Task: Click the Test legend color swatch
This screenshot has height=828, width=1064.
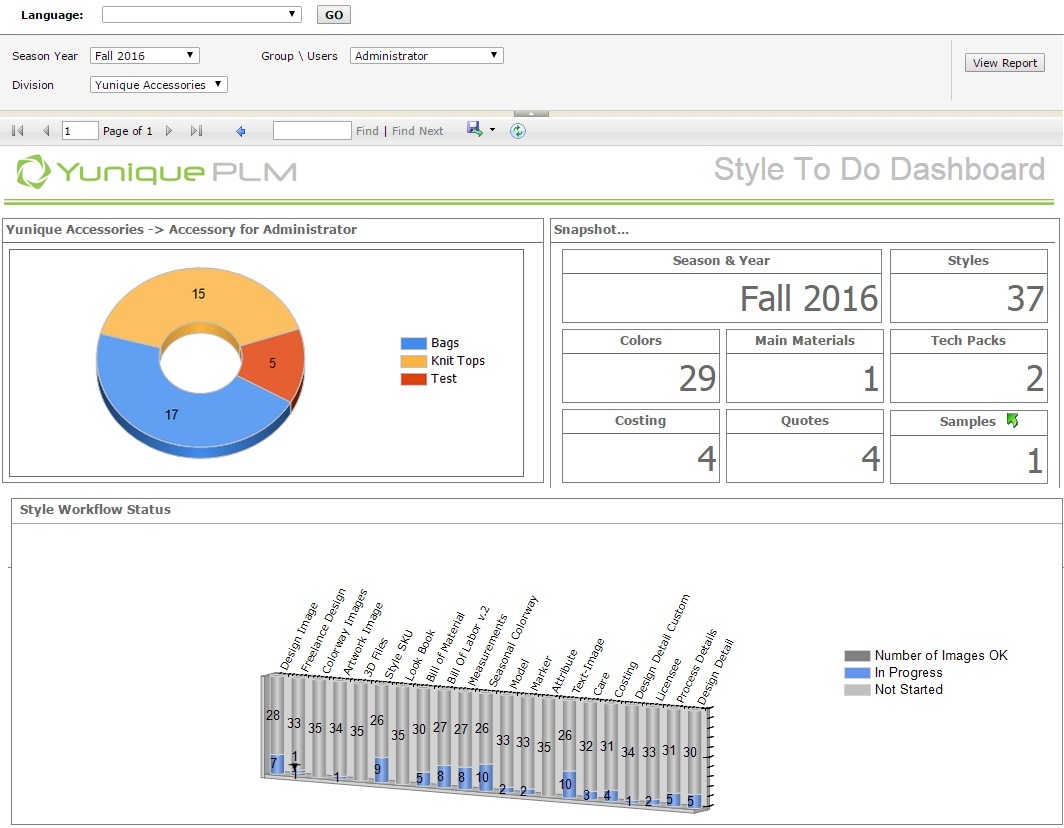Action: 413,379
